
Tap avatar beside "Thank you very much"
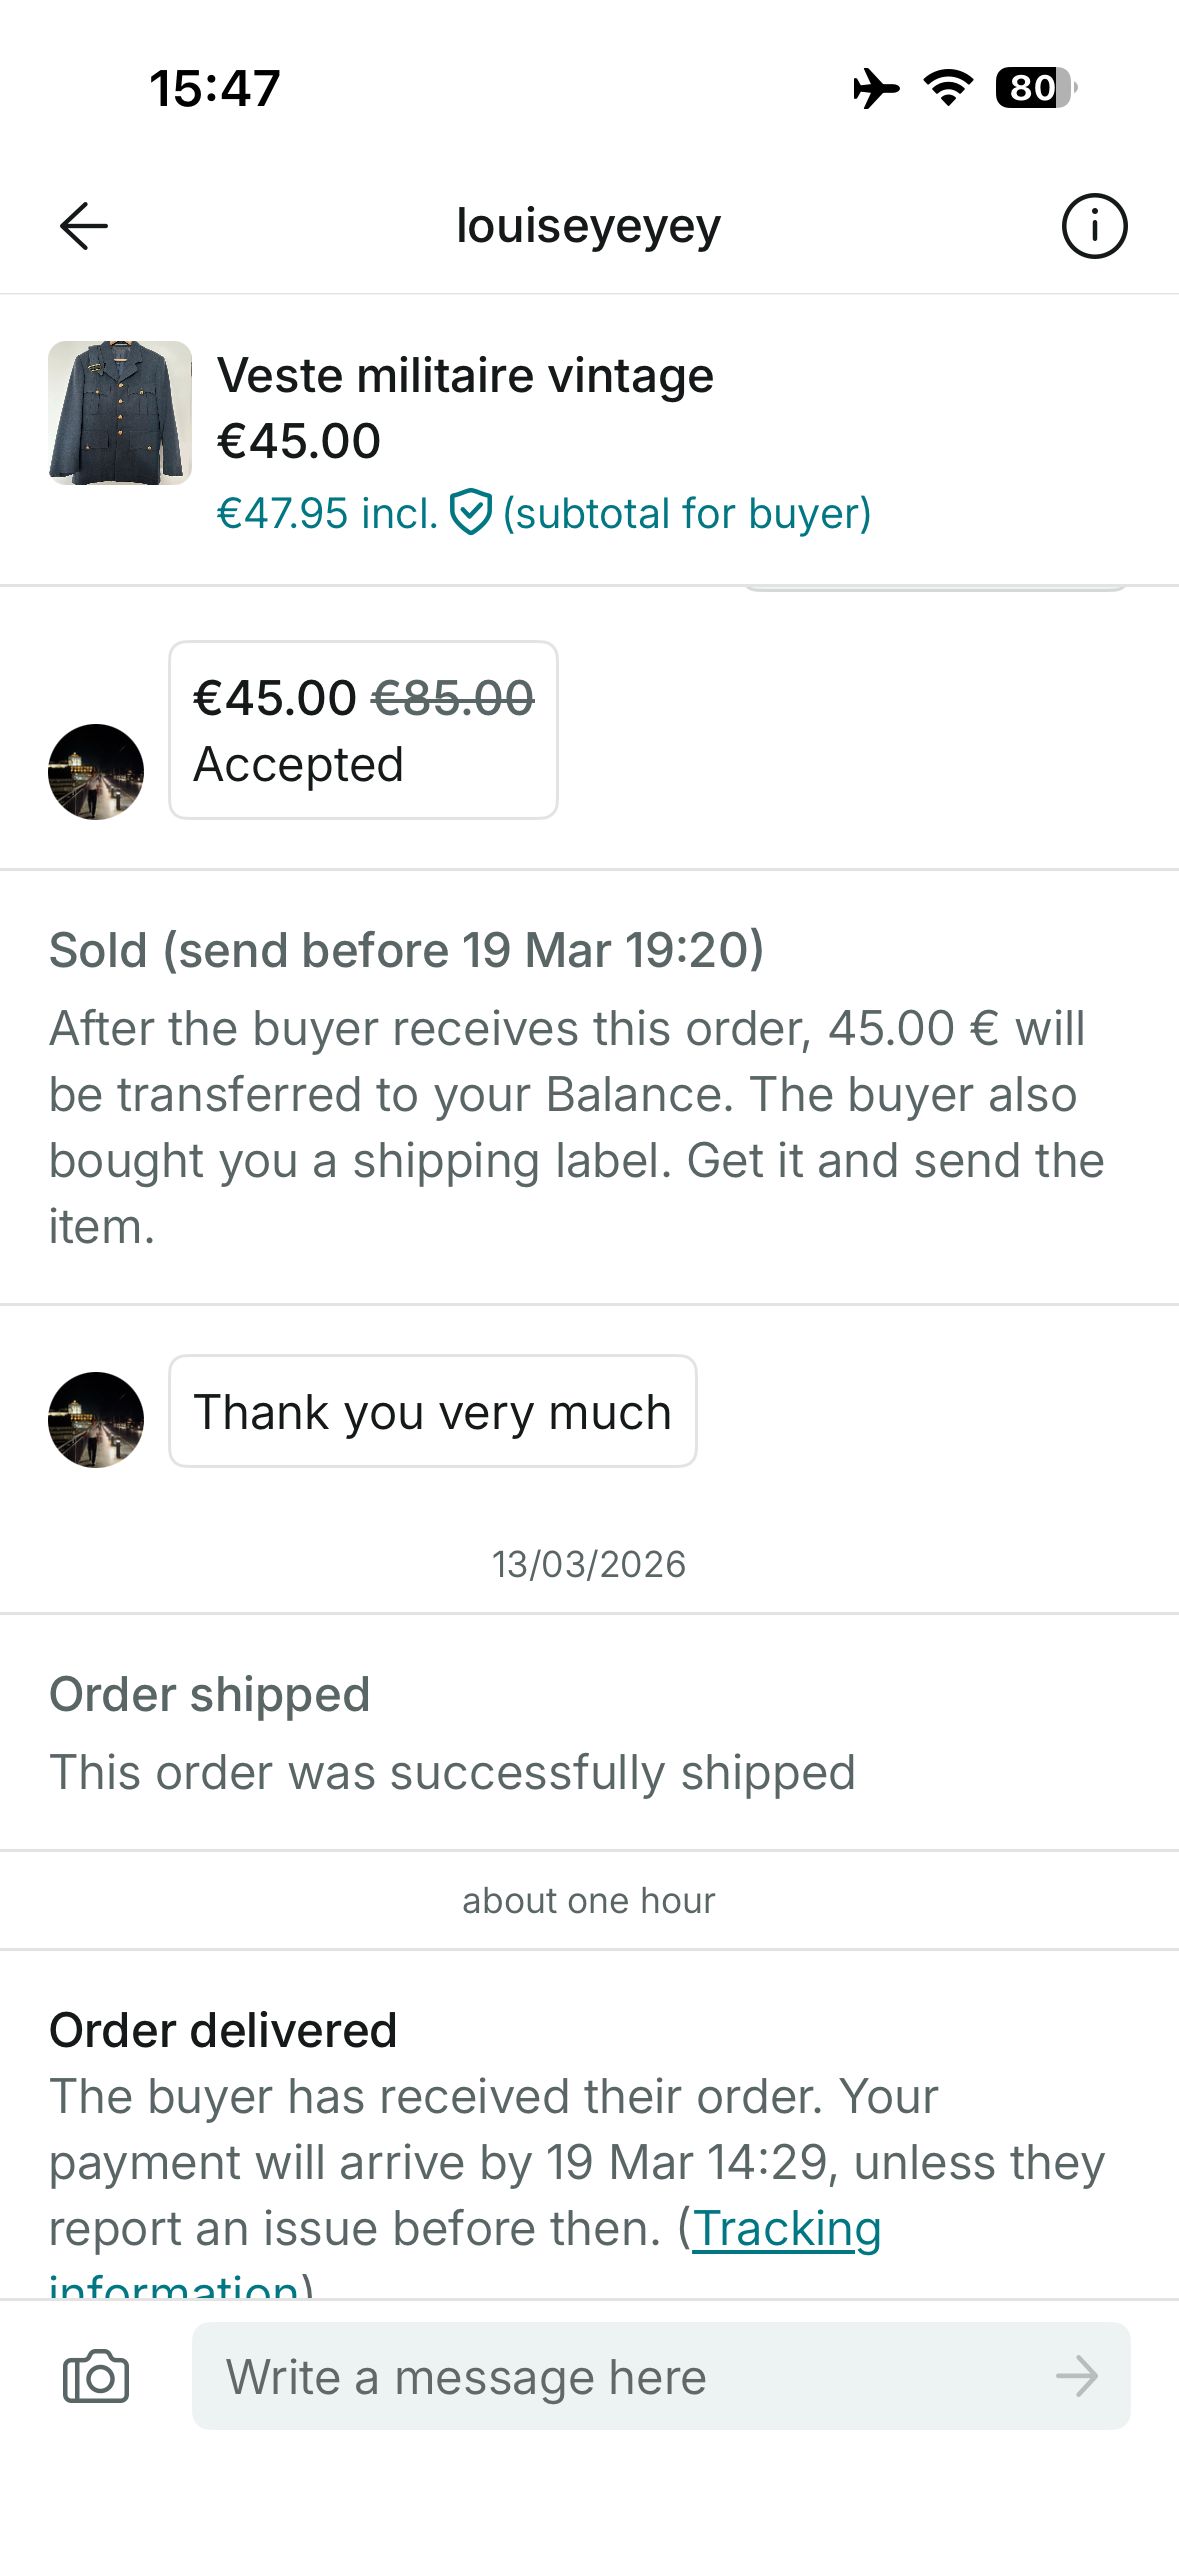click(x=96, y=1420)
